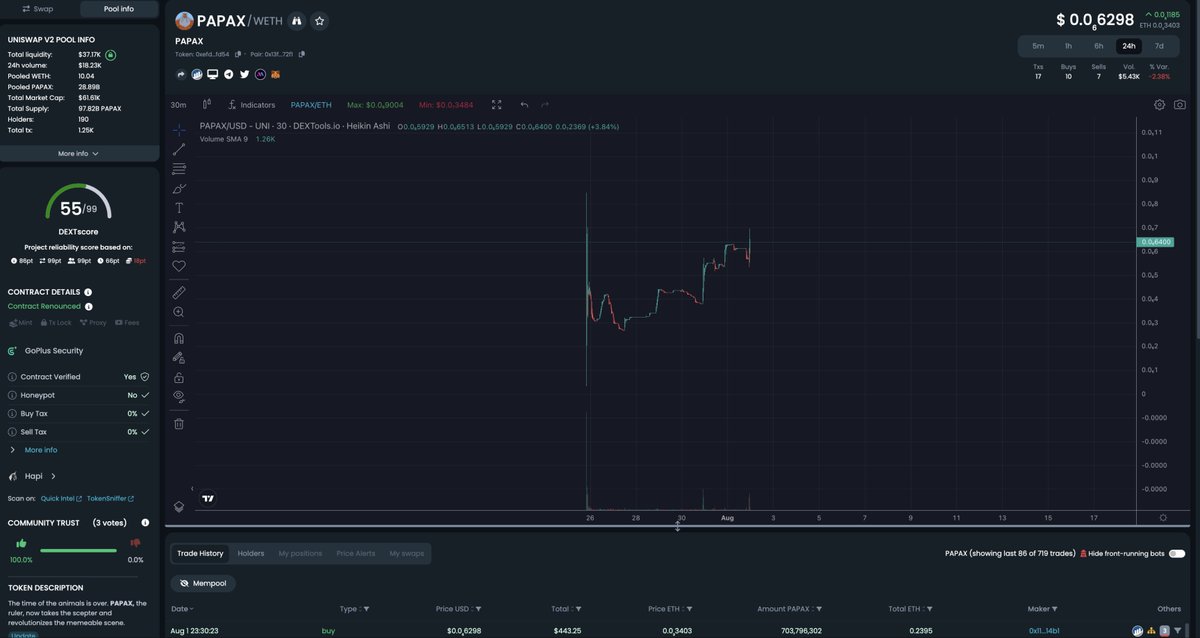Switch to Swap tab
The image size is (1200, 638).
(38, 9)
